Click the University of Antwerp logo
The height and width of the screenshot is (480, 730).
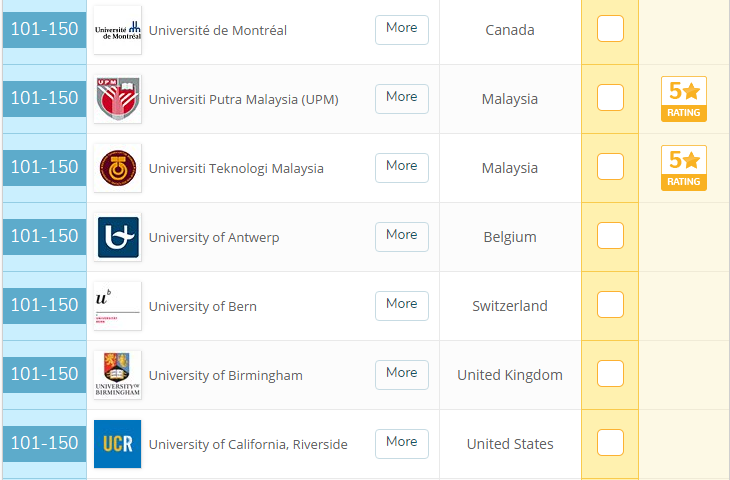[x=117, y=237]
